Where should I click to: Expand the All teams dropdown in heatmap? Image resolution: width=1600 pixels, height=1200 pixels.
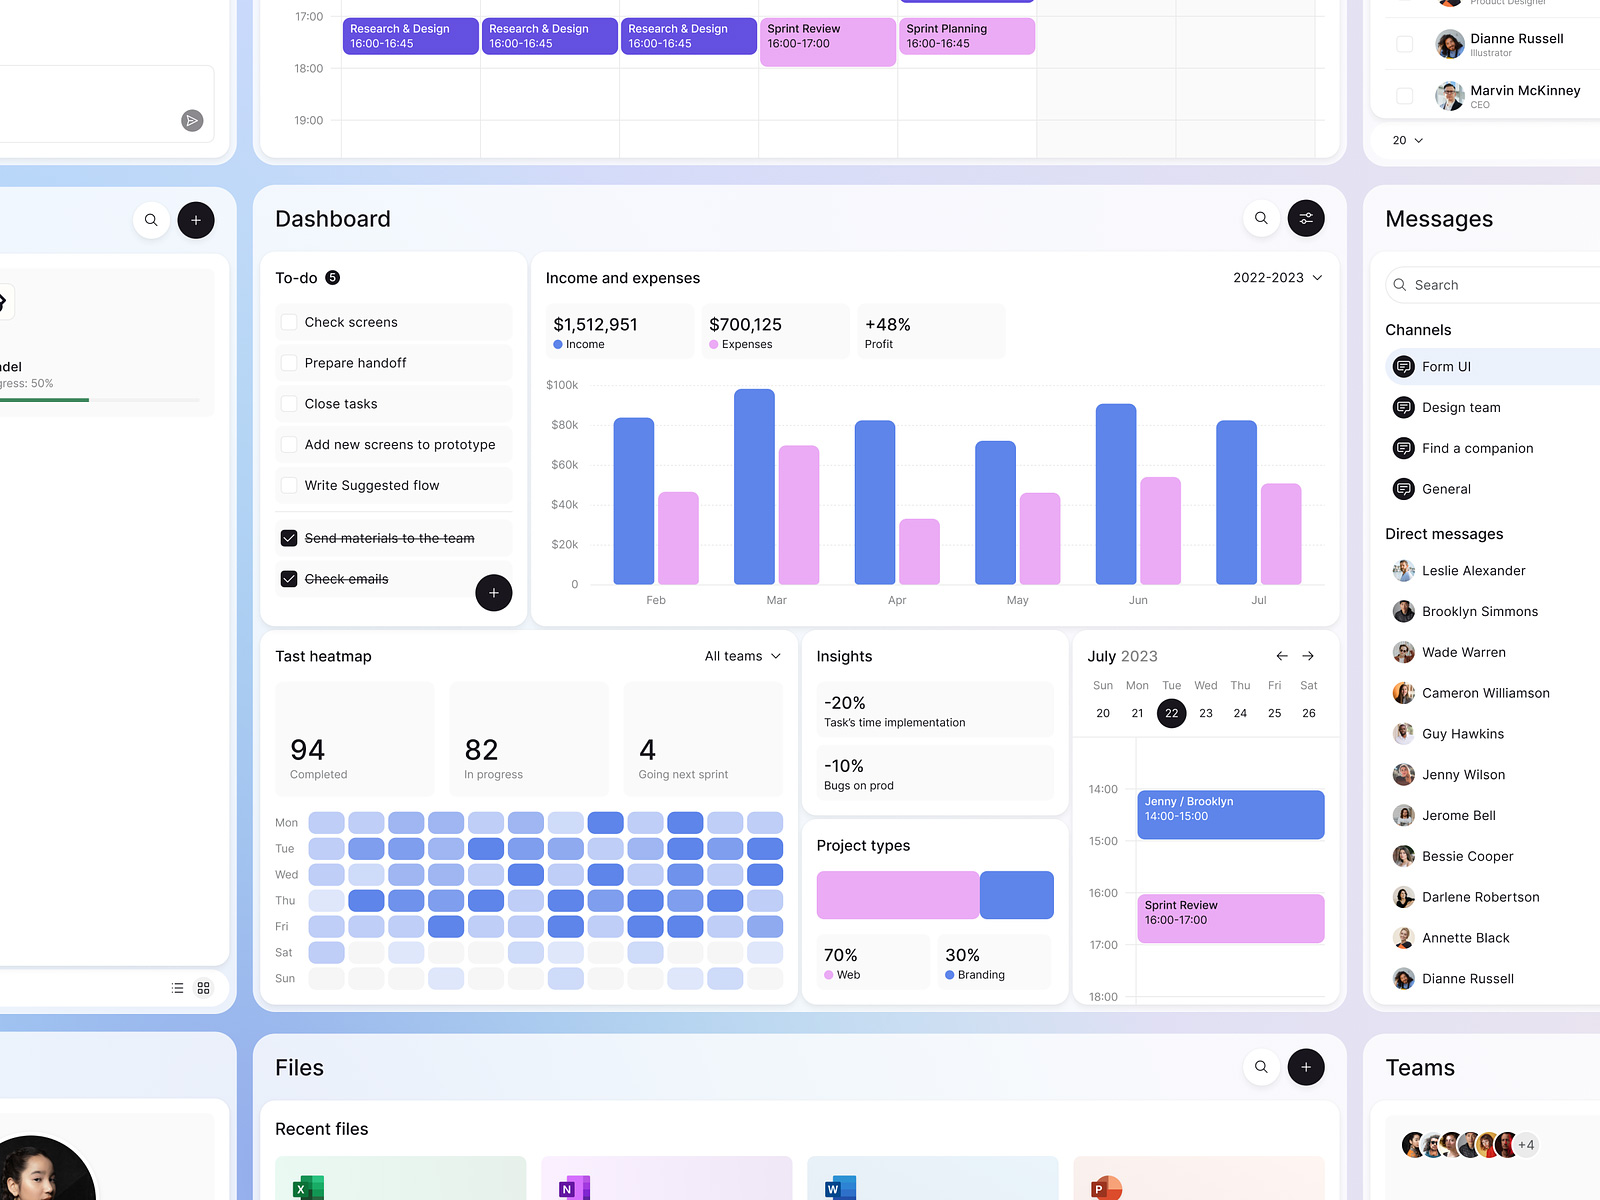click(741, 656)
